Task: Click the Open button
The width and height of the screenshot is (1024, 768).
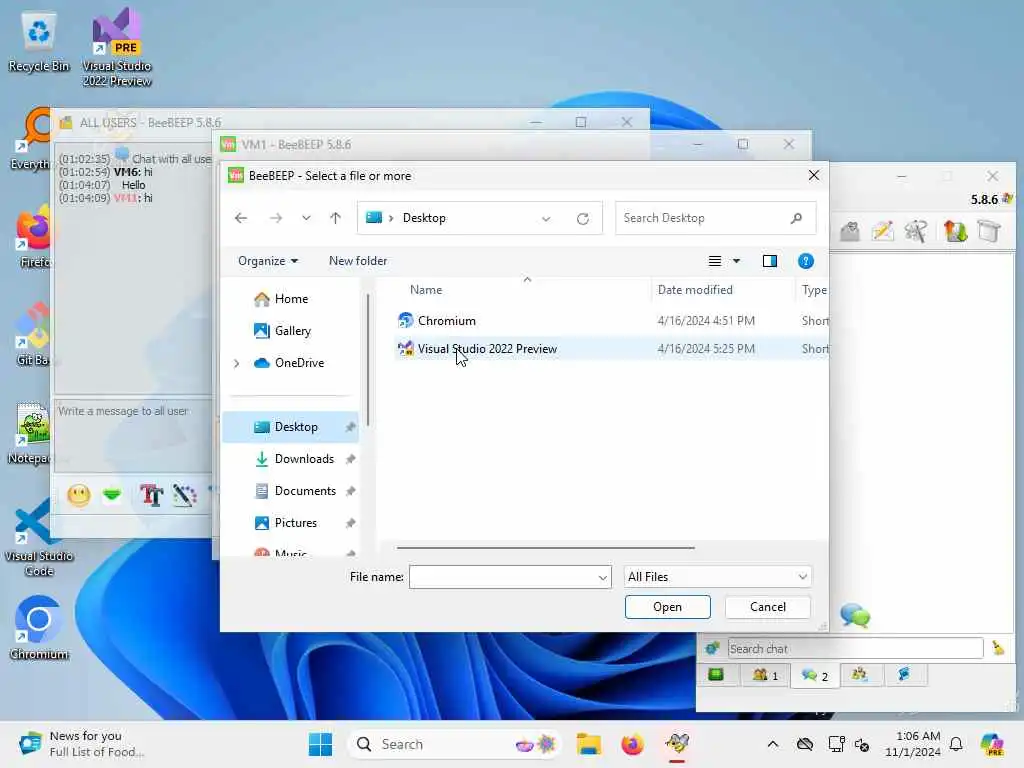Action: pos(667,607)
